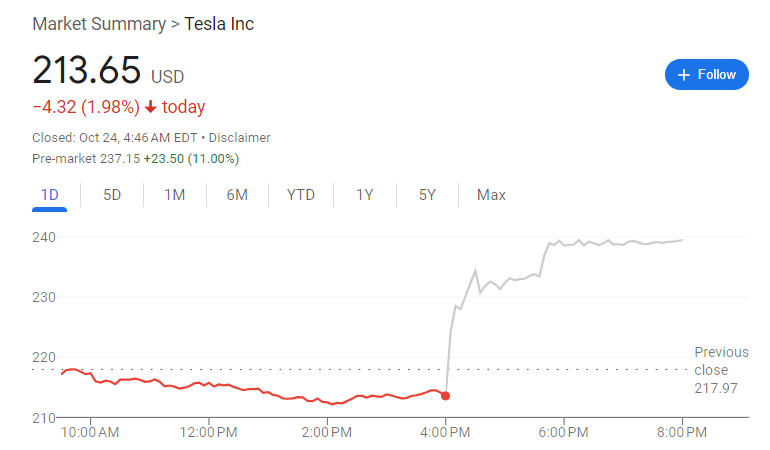Click the red closing price dot
This screenshot has height=450, width=770.
tap(445, 396)
